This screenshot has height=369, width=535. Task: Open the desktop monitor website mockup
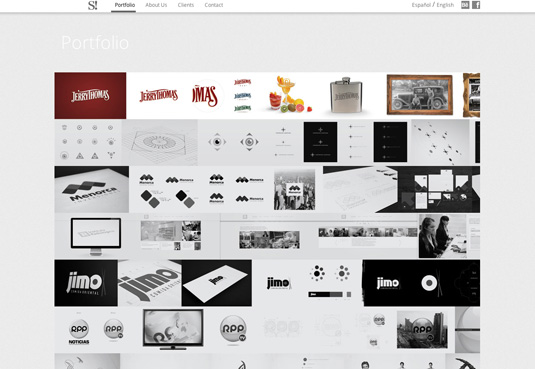pyautogui.click(x=96, y=236)
